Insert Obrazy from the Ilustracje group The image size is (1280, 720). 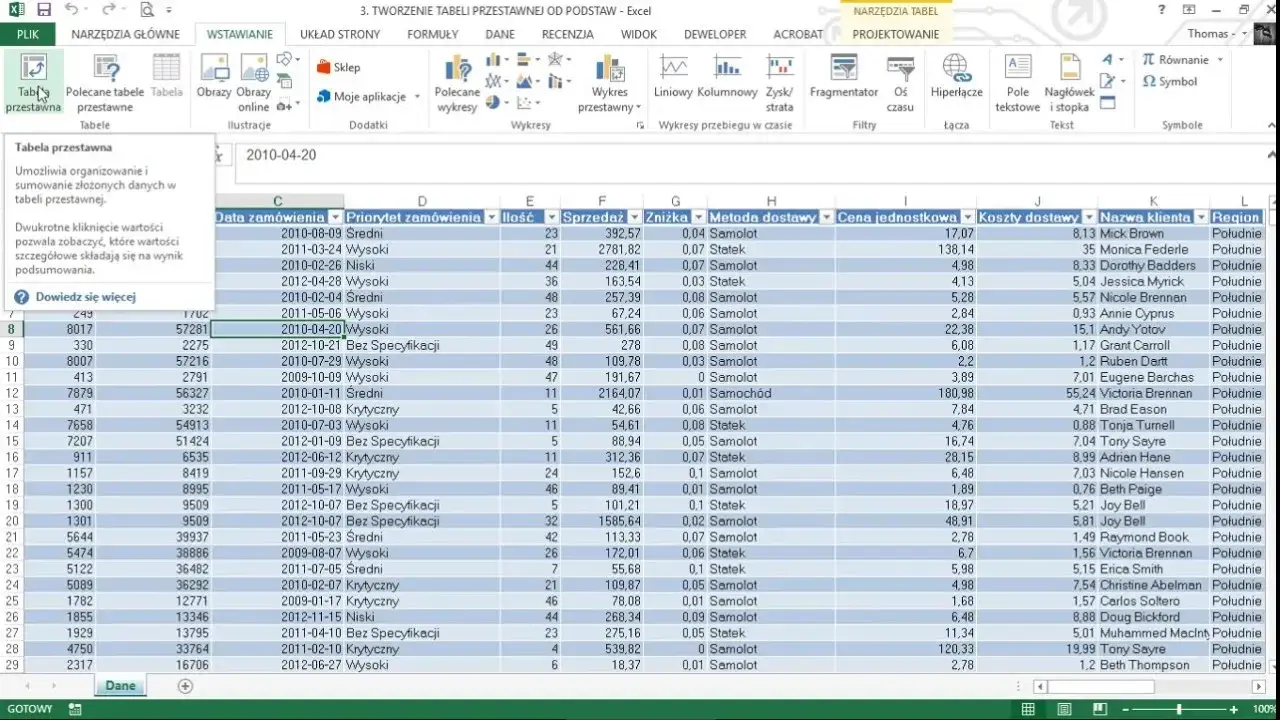click(214, 83)
